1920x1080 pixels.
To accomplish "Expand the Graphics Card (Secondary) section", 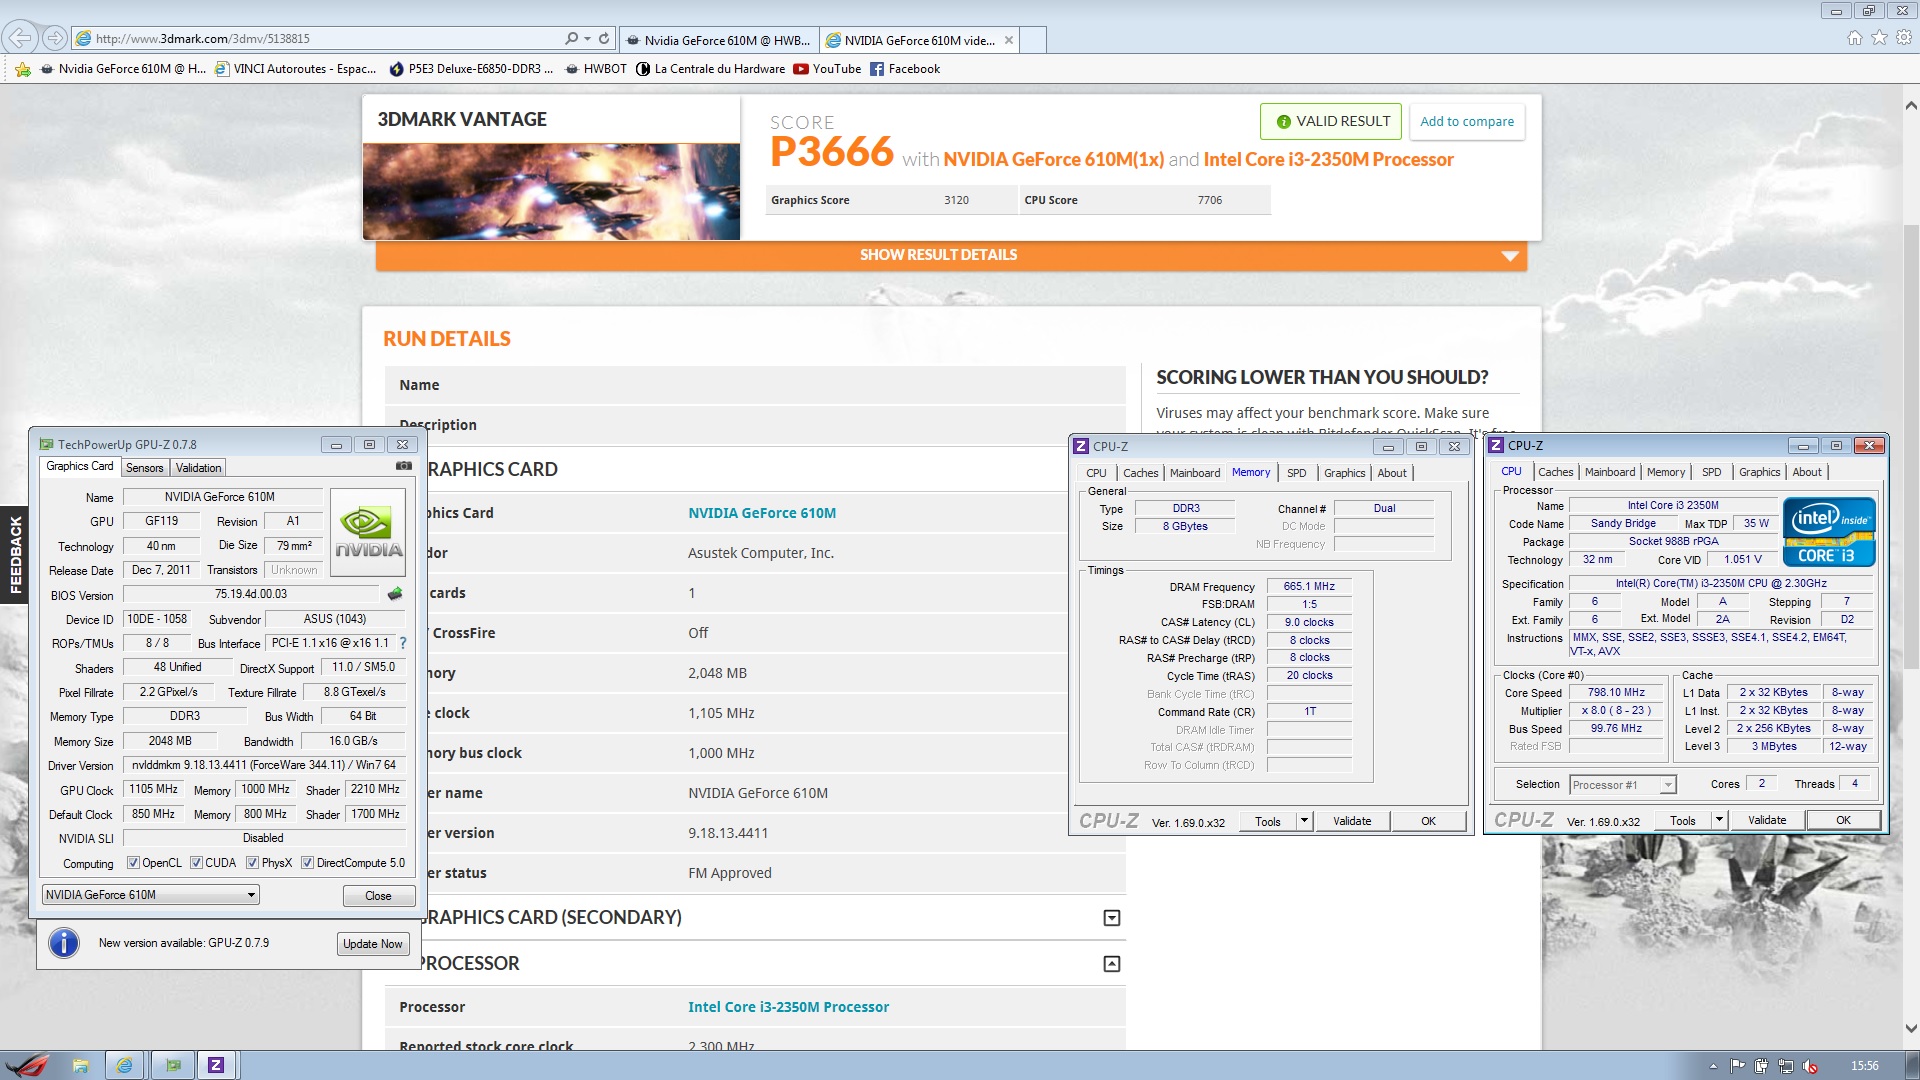I will 1112,918.
